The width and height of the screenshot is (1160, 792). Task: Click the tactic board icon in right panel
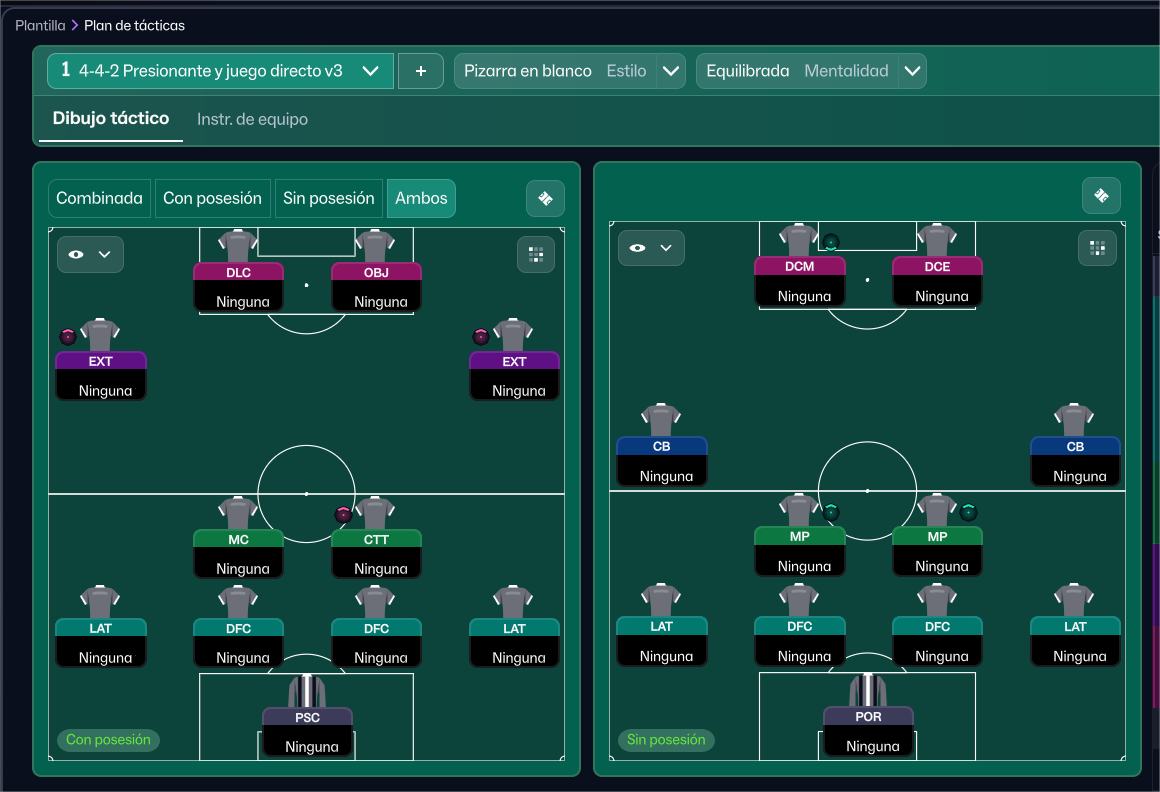tap(1101, 196)
